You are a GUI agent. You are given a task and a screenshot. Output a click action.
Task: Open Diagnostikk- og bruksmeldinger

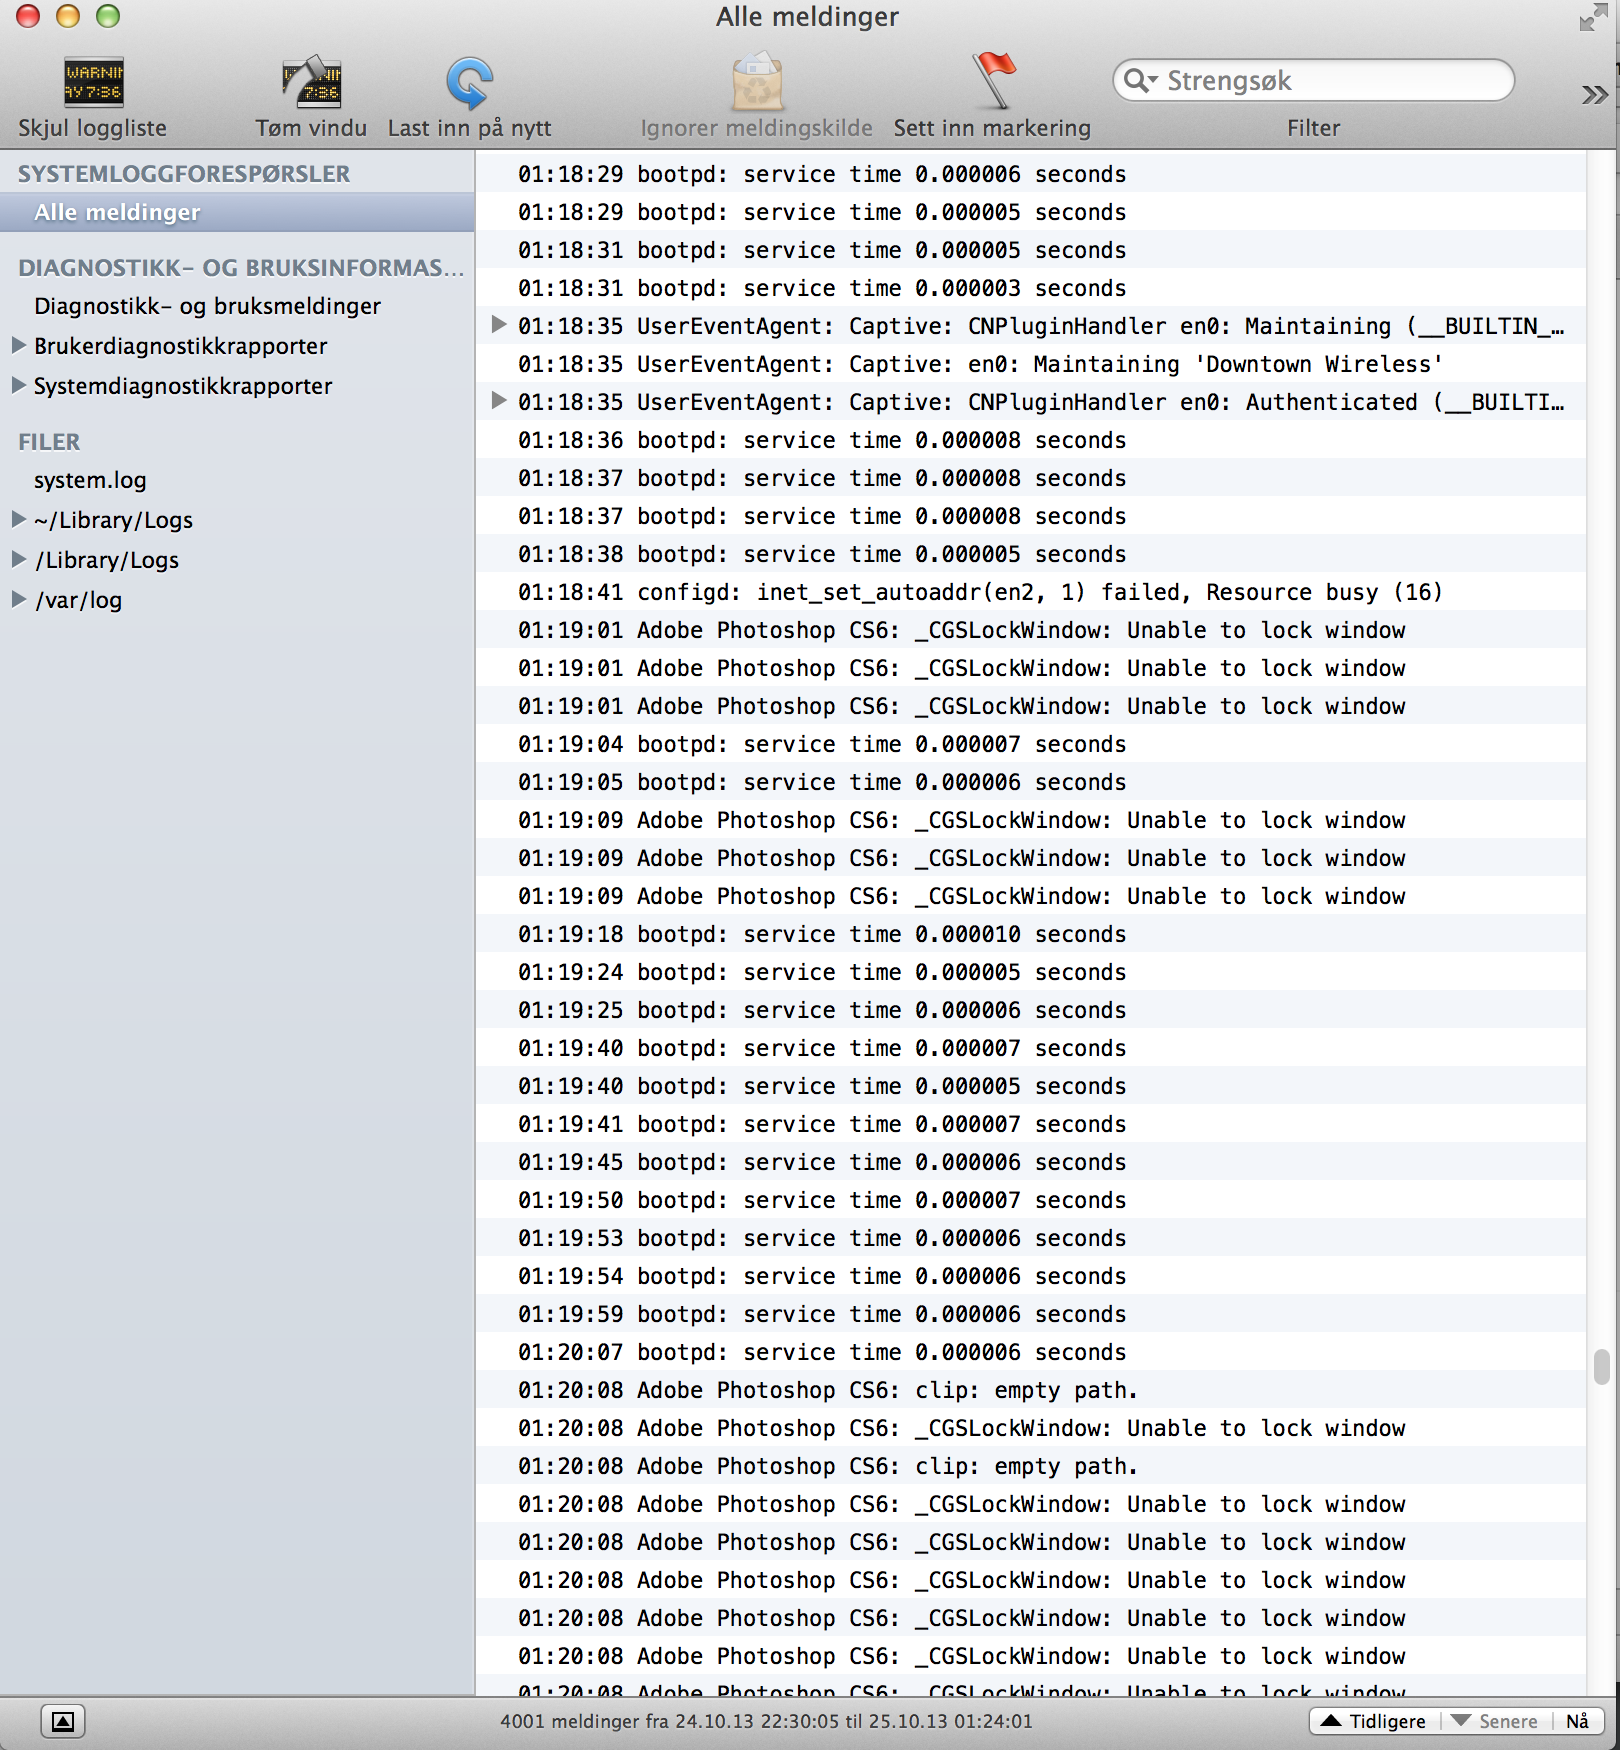[x=207, y=306]
